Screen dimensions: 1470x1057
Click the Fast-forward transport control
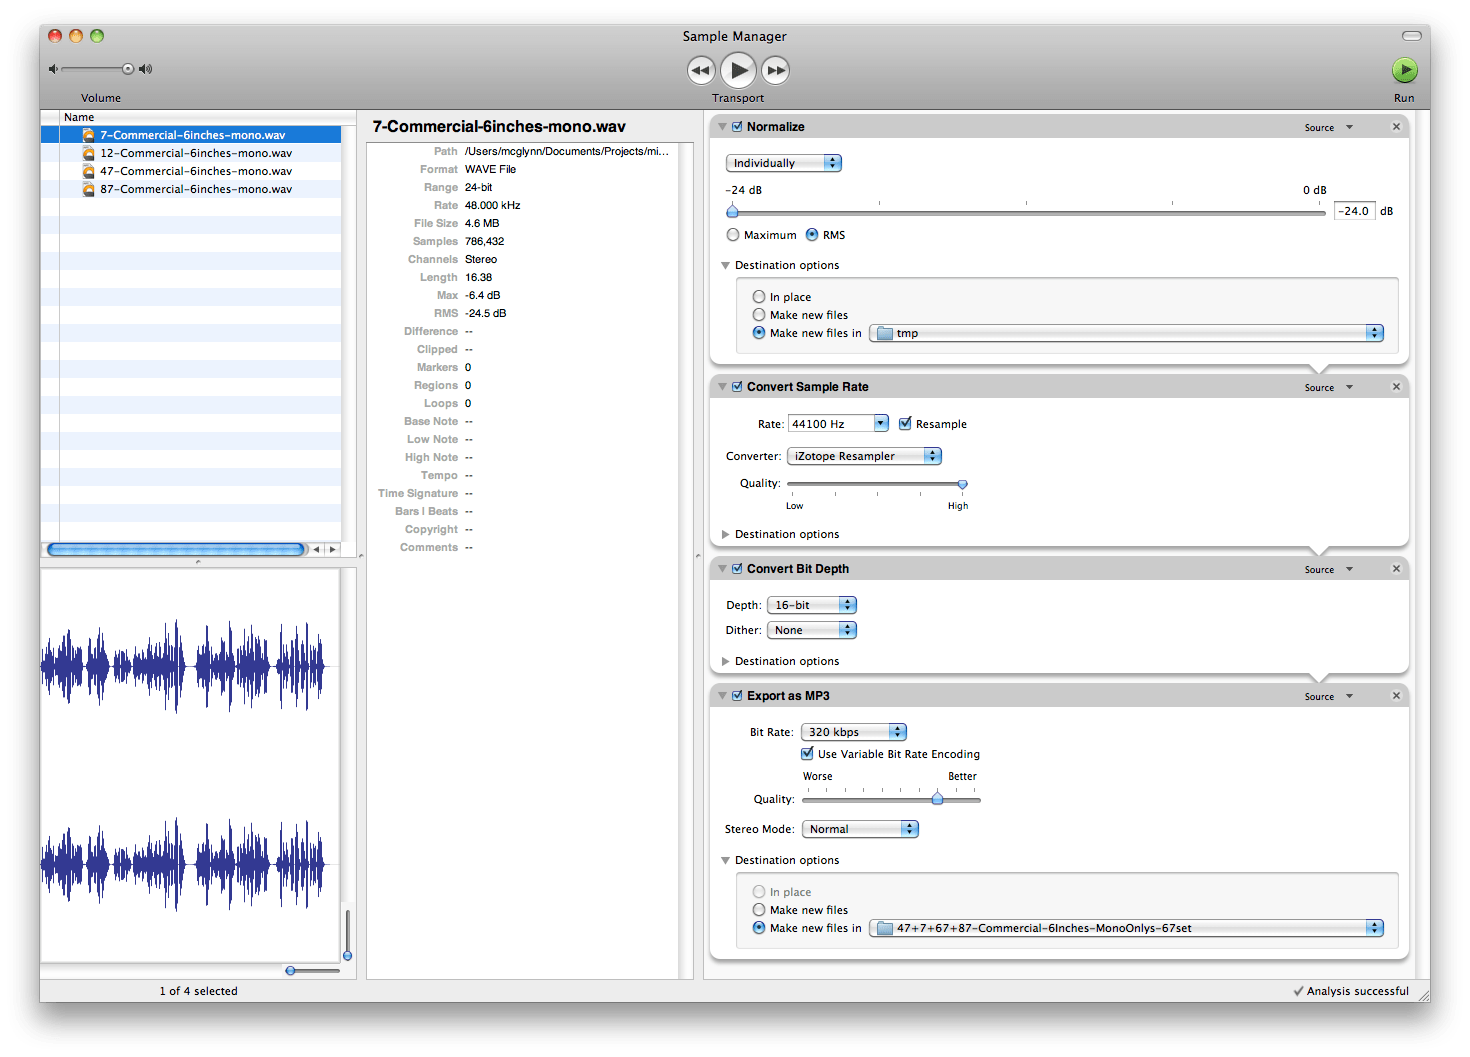point(776,69)
